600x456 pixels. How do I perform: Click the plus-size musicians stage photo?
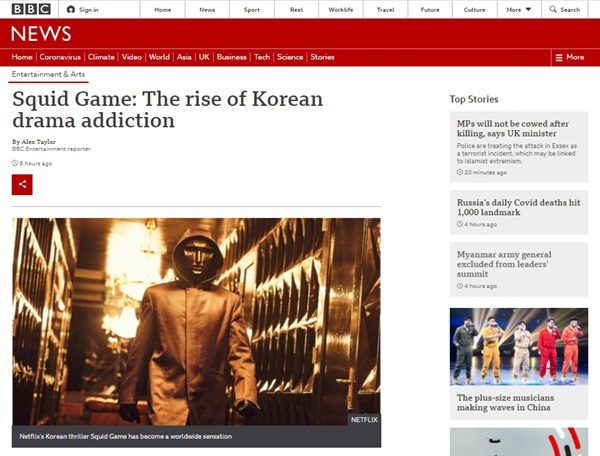(519, 347)
